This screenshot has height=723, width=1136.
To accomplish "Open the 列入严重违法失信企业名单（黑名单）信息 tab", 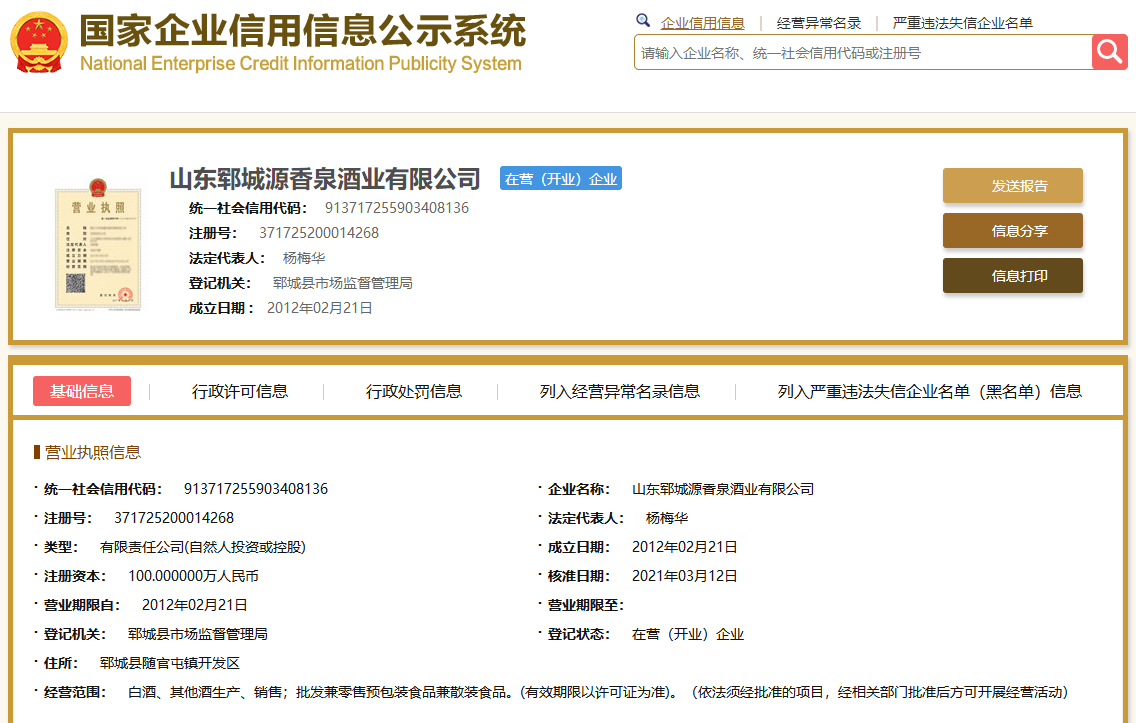I will [929, 391].
